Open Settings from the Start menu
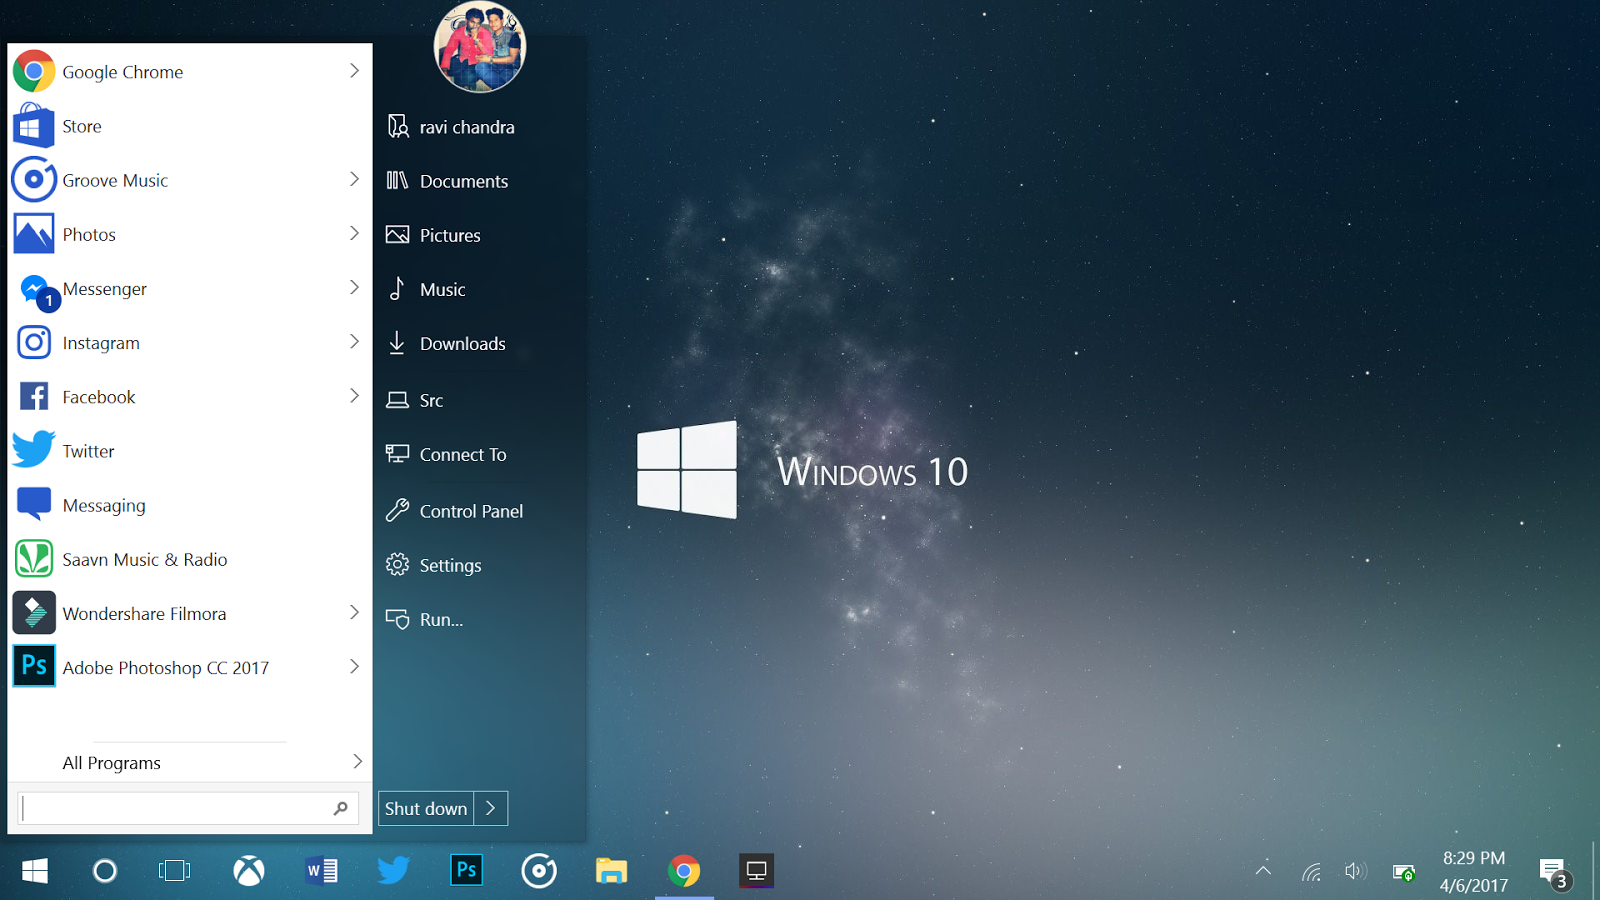 click(435, 565)
